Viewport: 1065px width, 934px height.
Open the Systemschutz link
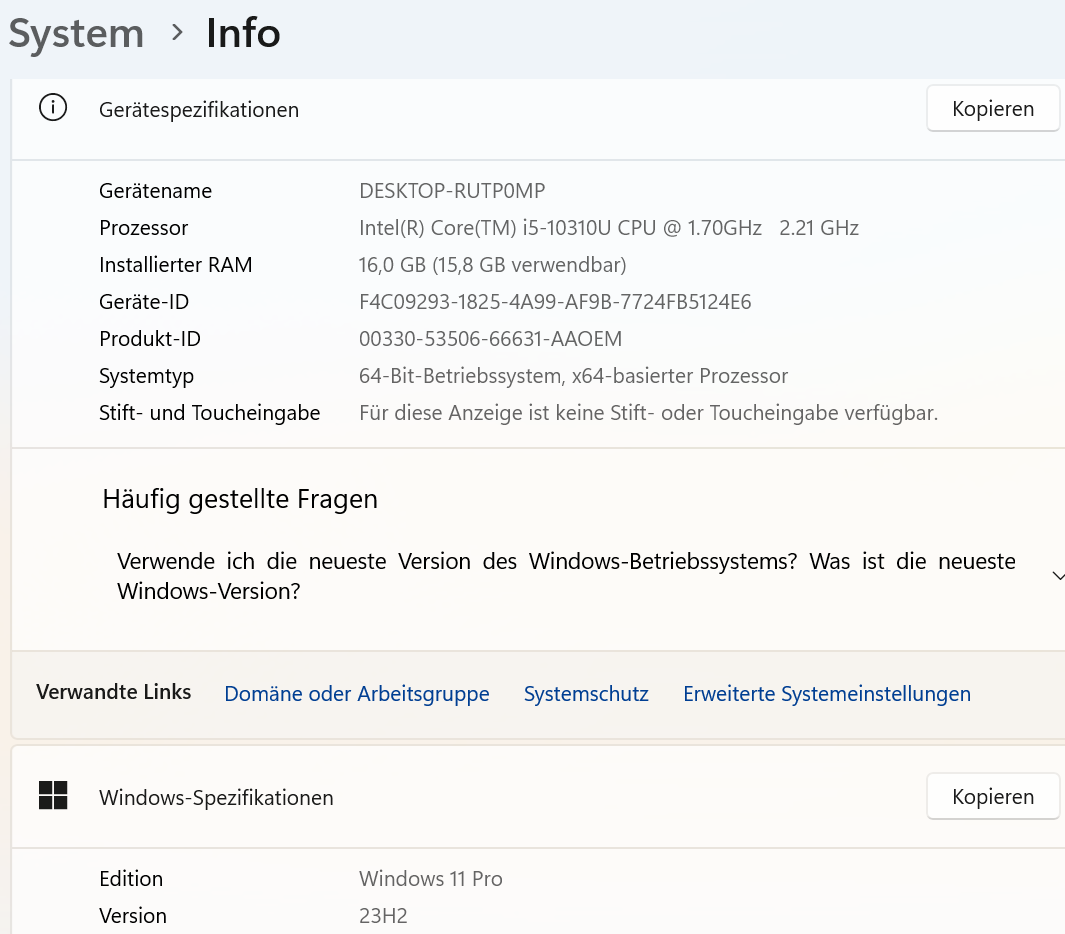click(585, 694)
